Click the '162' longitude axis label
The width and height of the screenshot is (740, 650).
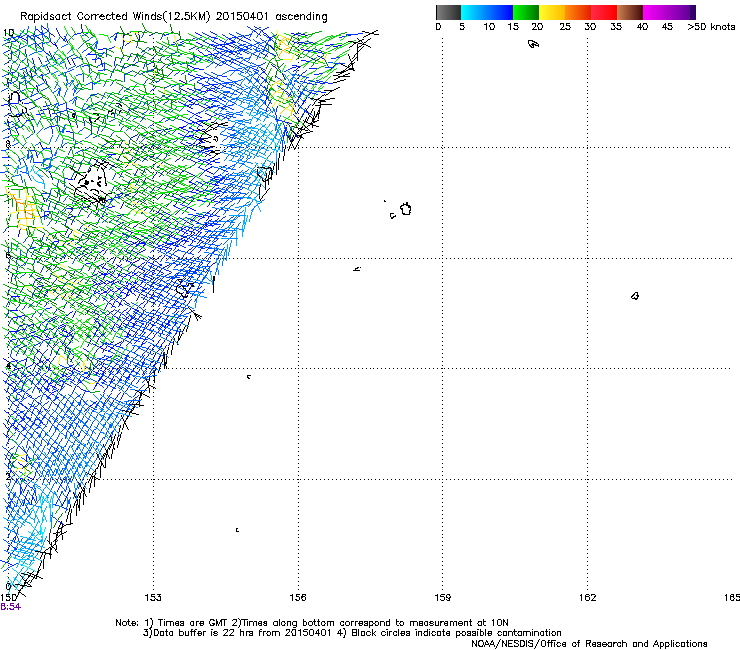[587, 598]
